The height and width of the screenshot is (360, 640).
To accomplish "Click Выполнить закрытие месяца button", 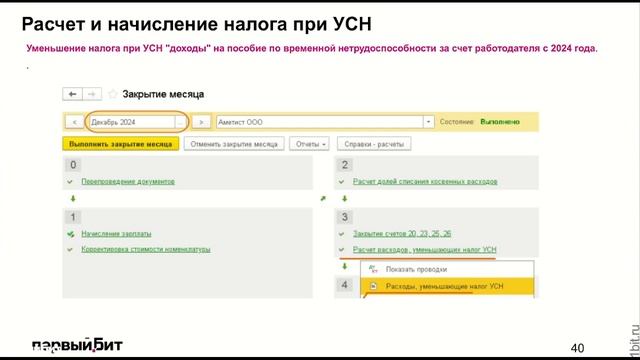I will 120,144.
